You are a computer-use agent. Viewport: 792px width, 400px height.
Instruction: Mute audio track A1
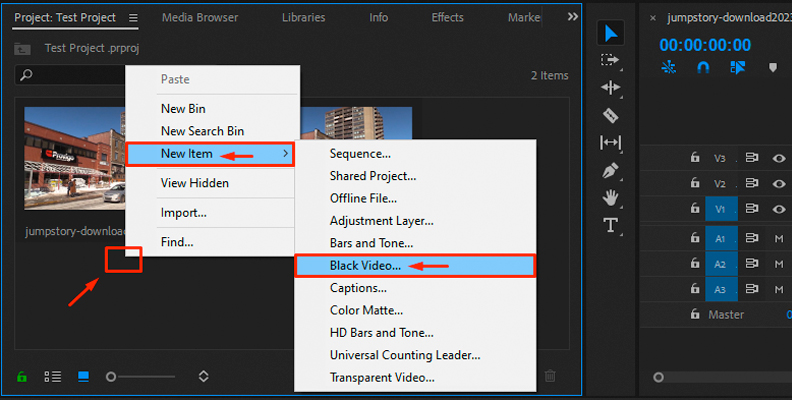click(x=779, y=238)
